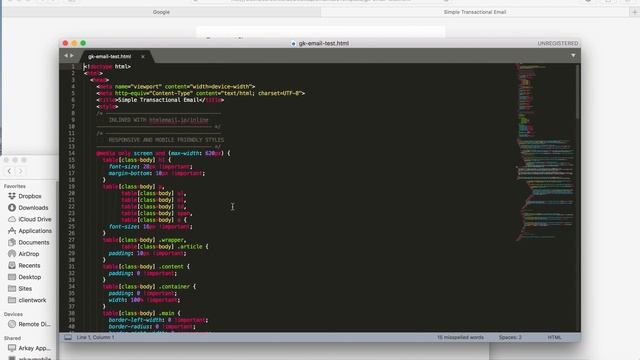
Task: Click Line 1, Column 1 status text
Action: coord(96,338)
